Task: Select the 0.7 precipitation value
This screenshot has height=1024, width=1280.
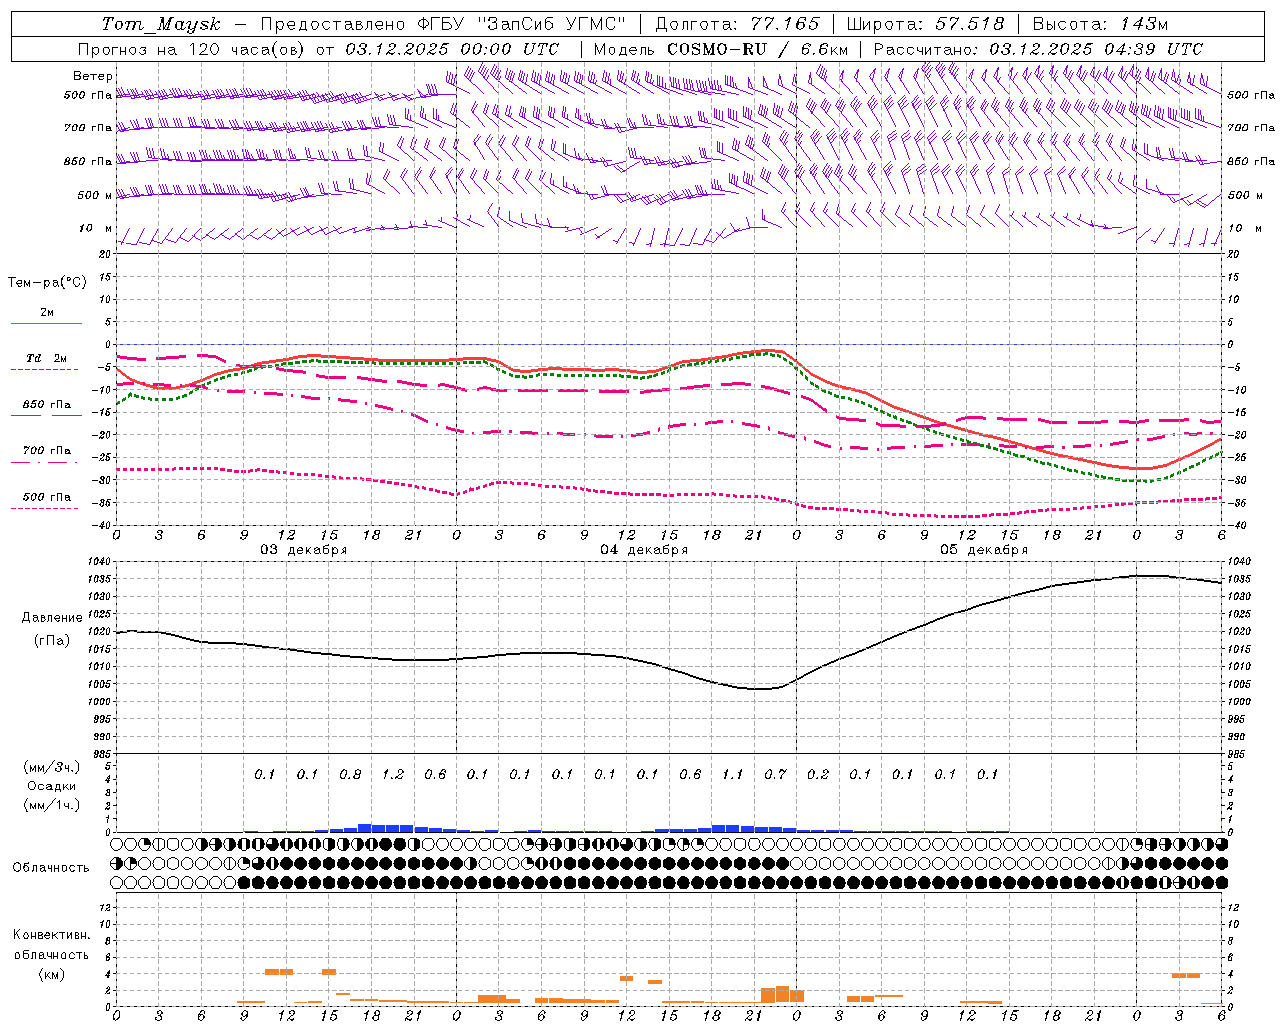Action: pyautogui.click(x=775, y=774)
